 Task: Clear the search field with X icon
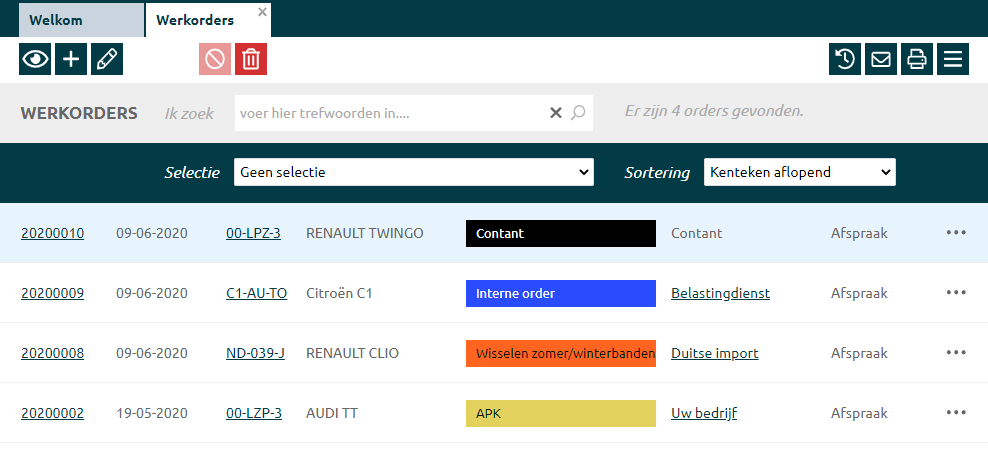coord(556,113)
